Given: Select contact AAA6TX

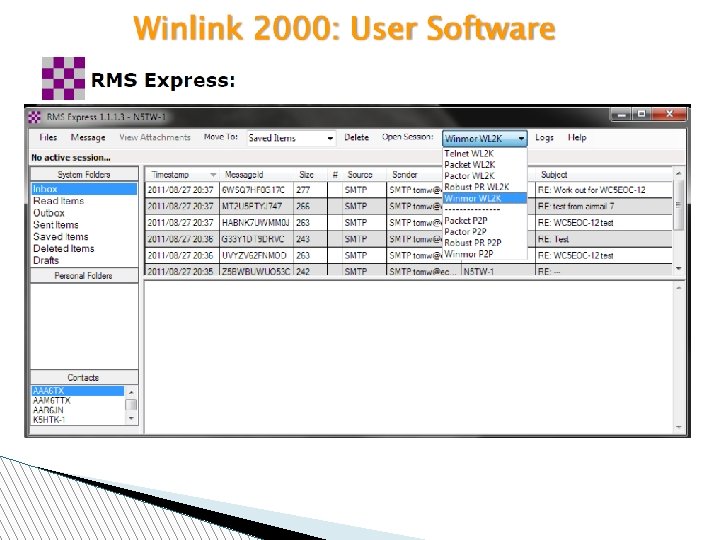Looking at the screenshot, I should (78, 391).
